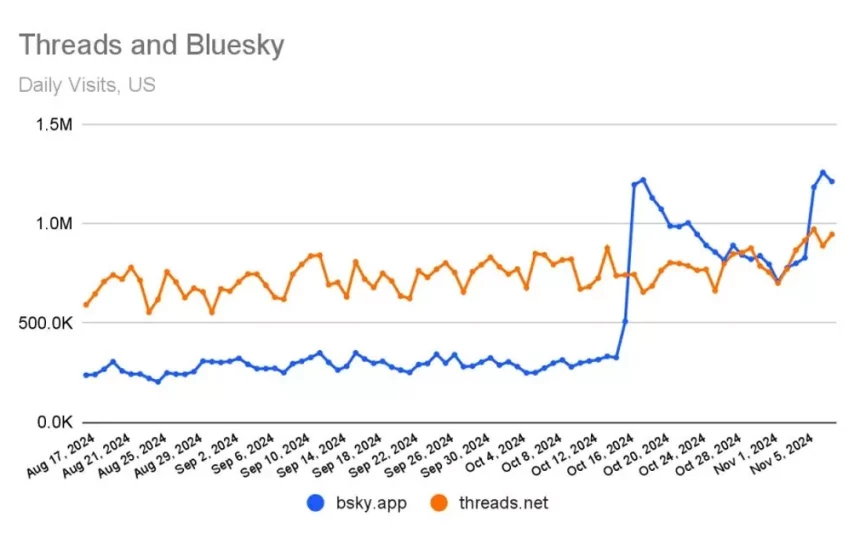854x540 pixels.
Task: Click the last orange threads.net data point
Action: click(x=832, y=234)
